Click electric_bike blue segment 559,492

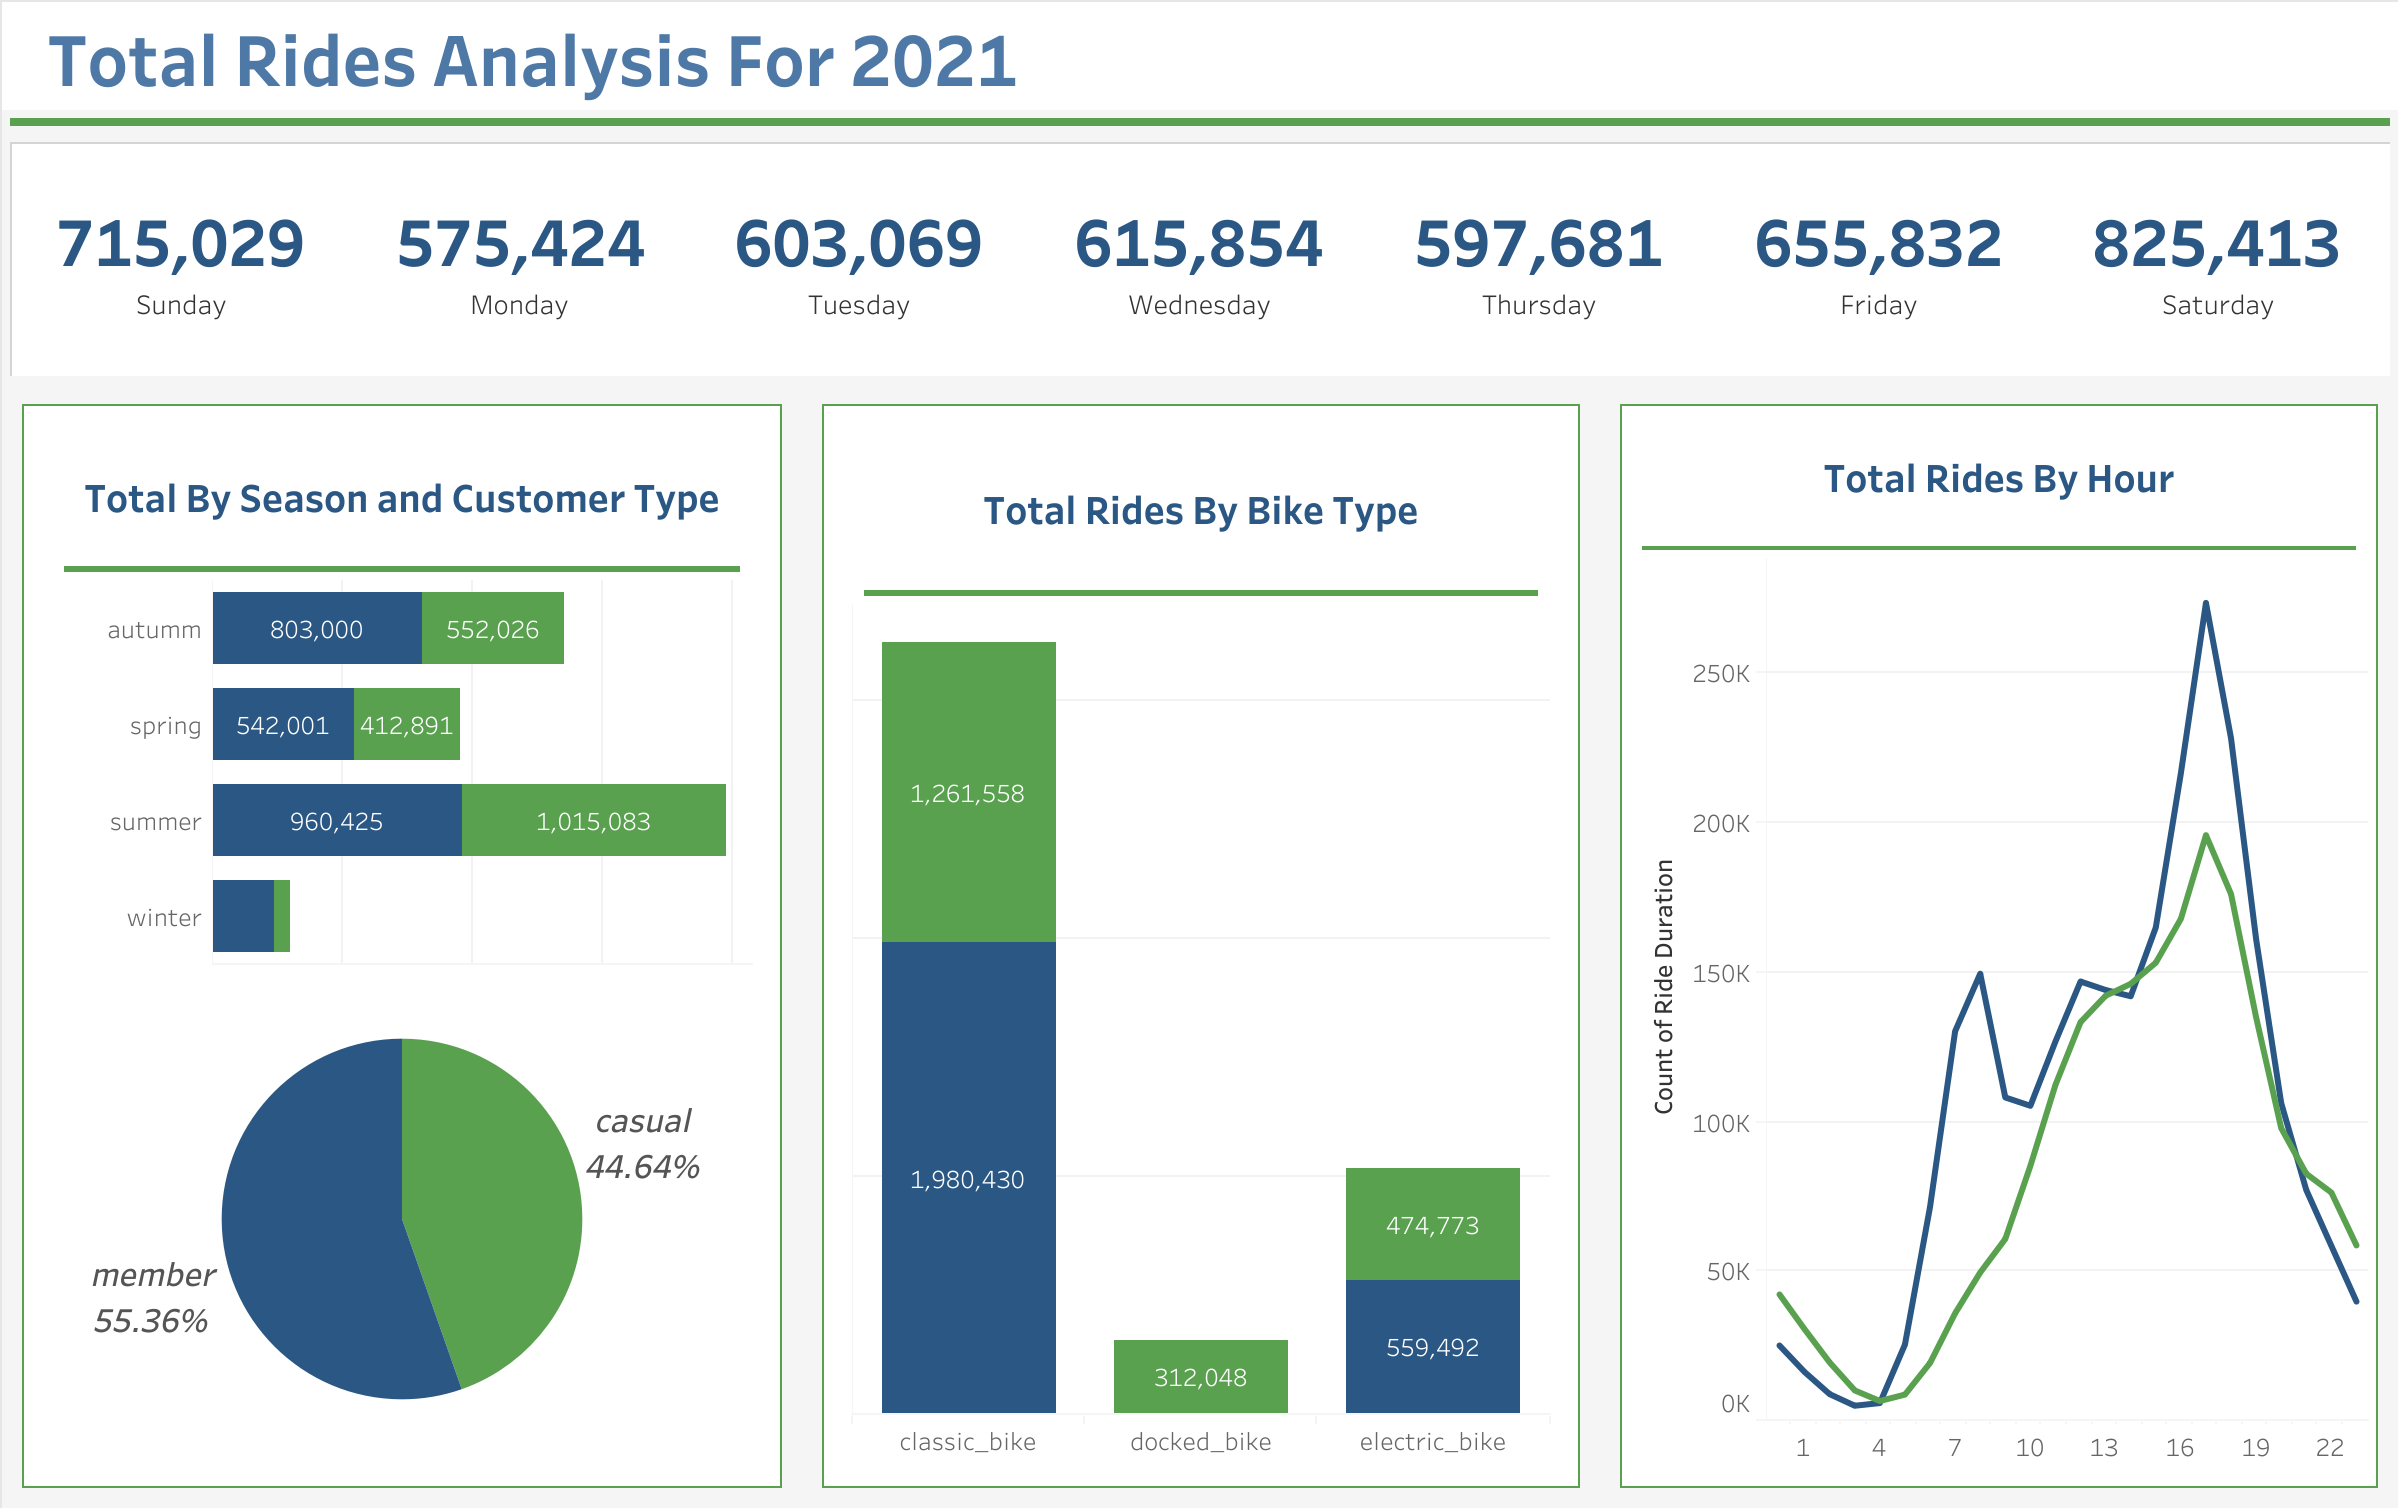pyautogui.click(x=1432, y=1346)
